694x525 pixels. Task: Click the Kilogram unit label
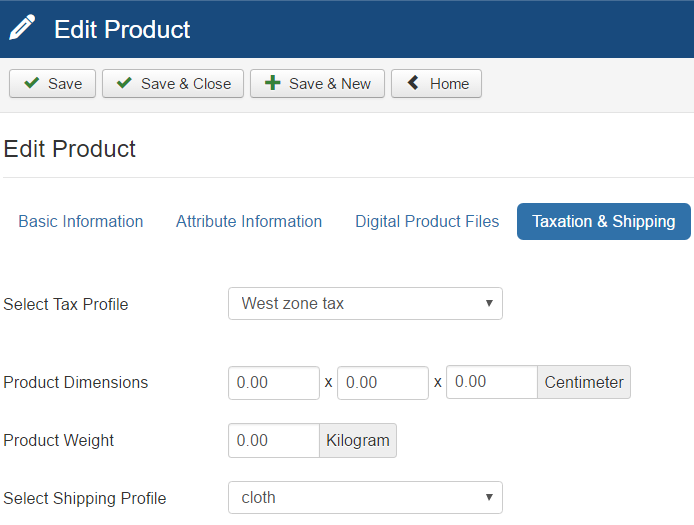[358, 441]
